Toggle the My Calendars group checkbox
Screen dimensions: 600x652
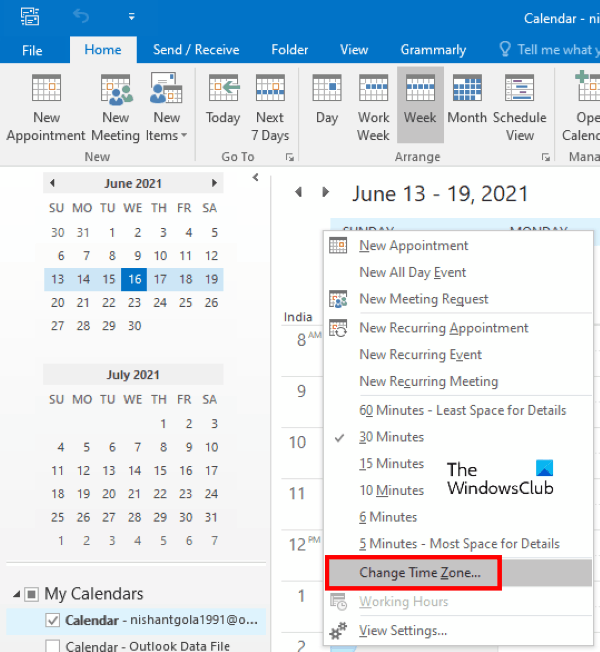point(32,595)
